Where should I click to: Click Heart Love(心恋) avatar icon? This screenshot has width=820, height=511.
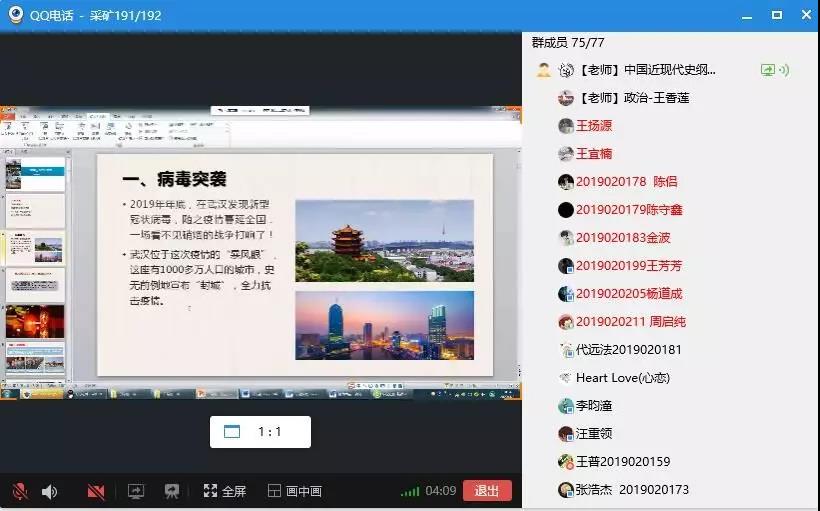click(566, 378)
